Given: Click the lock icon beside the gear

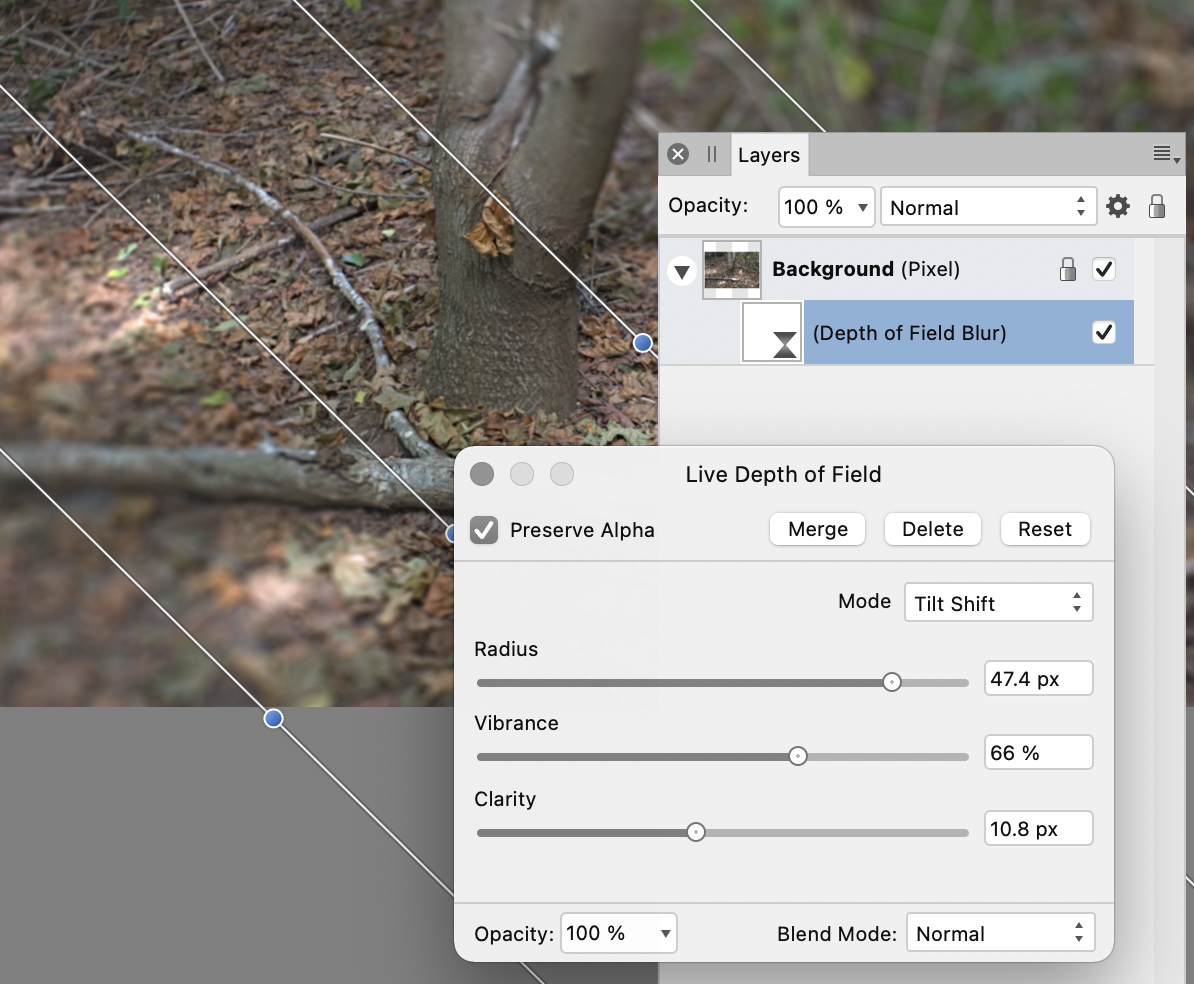Looking at the screenshot, I should pyautogui.click(x=1157, y=206).
